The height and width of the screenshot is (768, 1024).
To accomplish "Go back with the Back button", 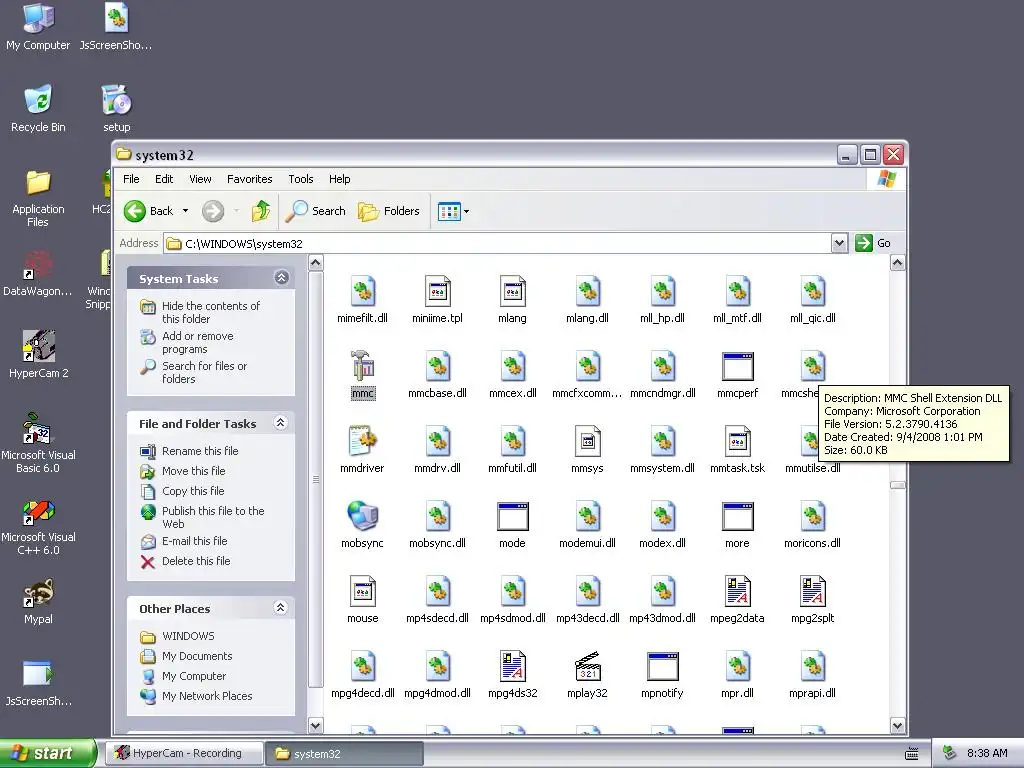I will coord(149,211).
